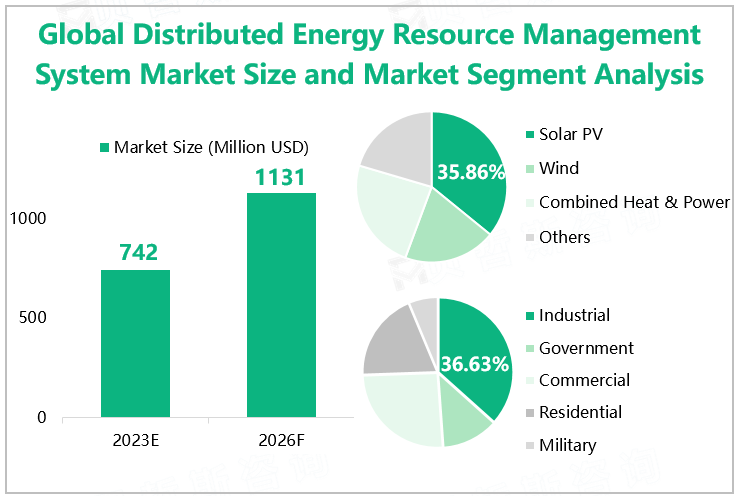This screenshot has height=496, width=739.
Task: Click the 1131 data label
Action: tap(281, 176)
